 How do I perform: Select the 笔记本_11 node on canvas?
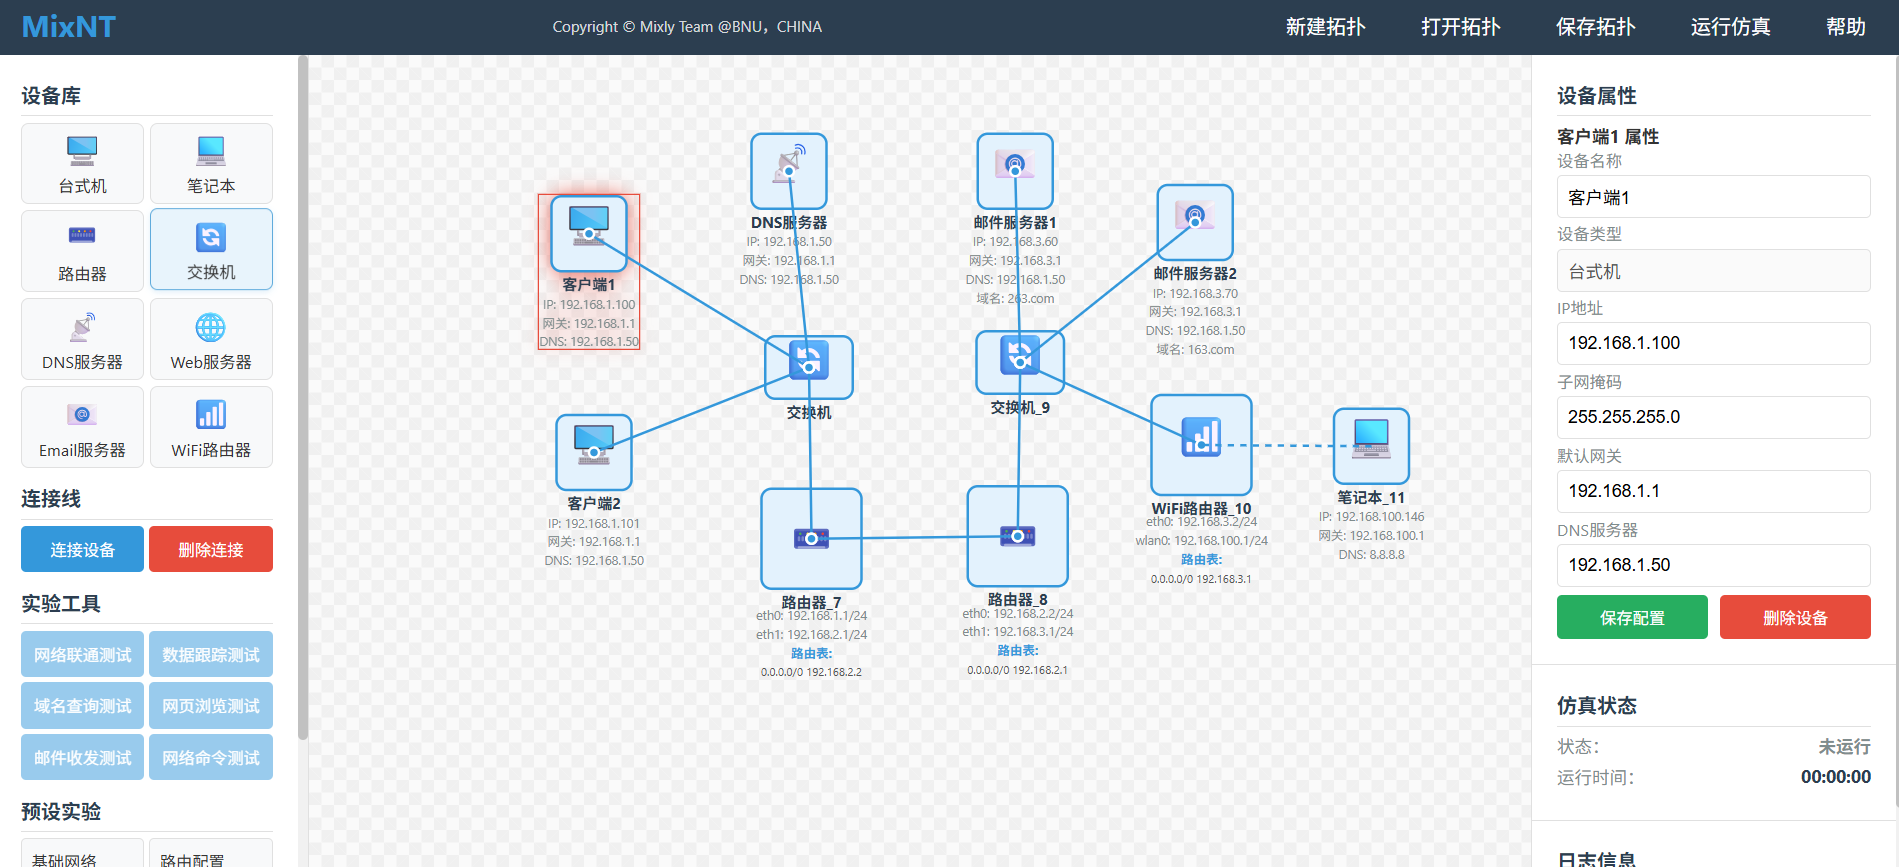point(1371,446)
